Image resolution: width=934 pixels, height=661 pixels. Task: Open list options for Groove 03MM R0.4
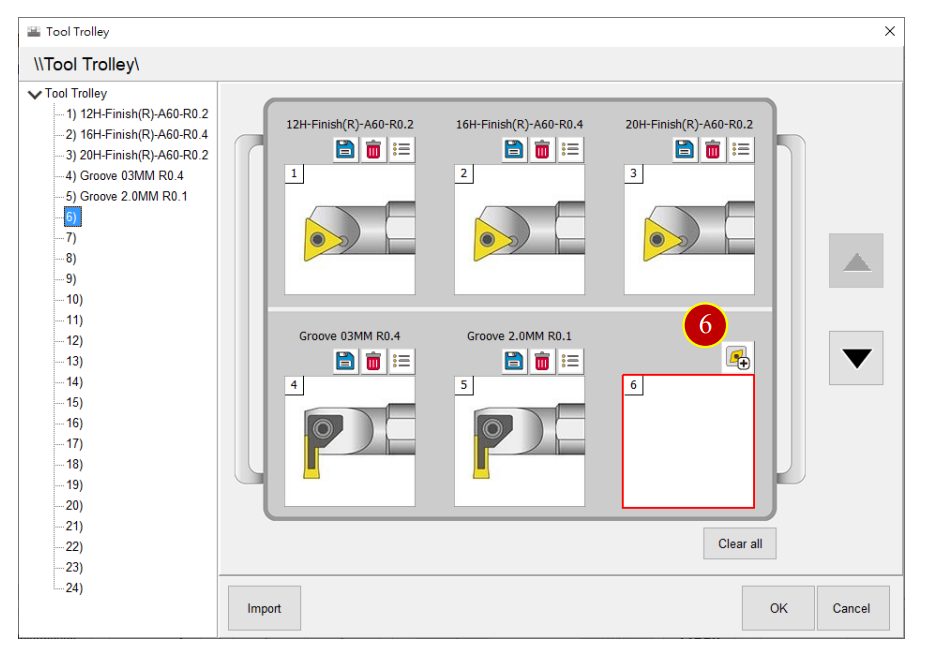tap(401, 361)
